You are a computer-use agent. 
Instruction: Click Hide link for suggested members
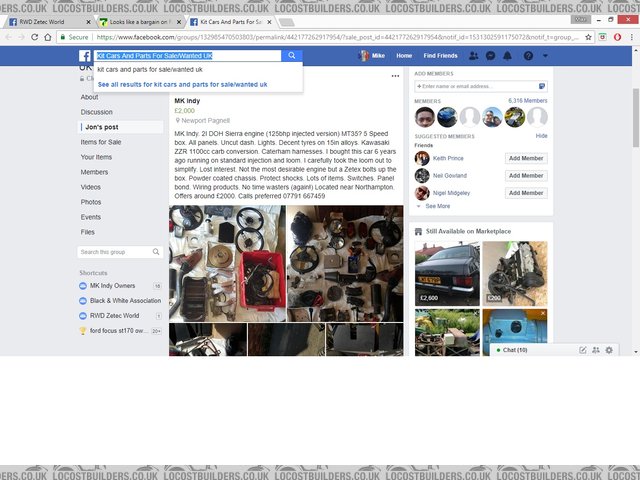(x=541, y=135)
